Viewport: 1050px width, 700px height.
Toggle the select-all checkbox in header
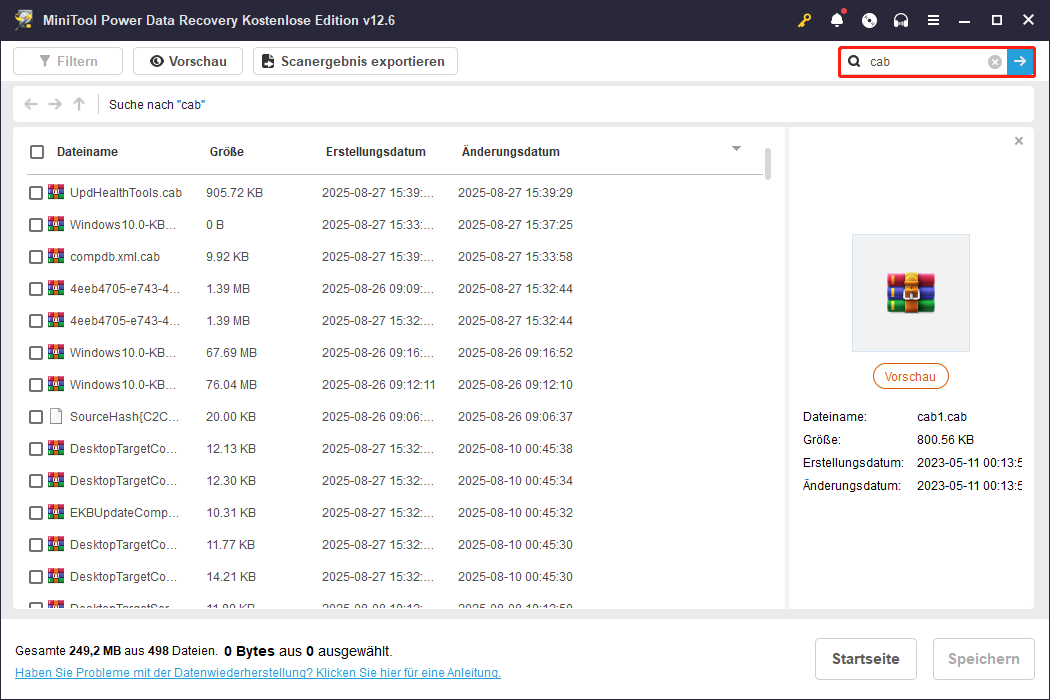[37, 152]
